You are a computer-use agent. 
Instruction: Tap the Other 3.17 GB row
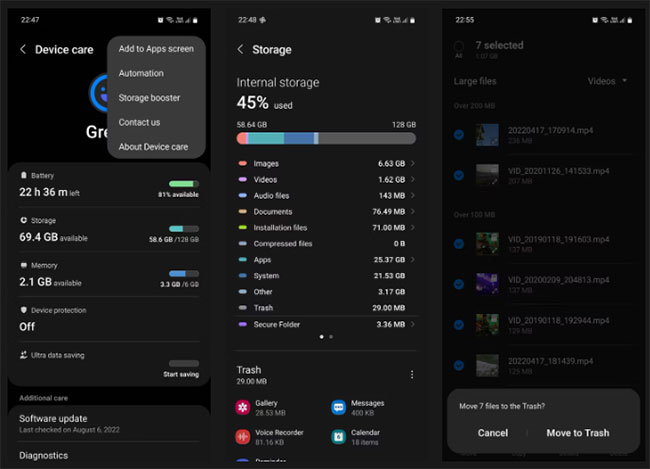pyautogui.click(x=326, y=292)
